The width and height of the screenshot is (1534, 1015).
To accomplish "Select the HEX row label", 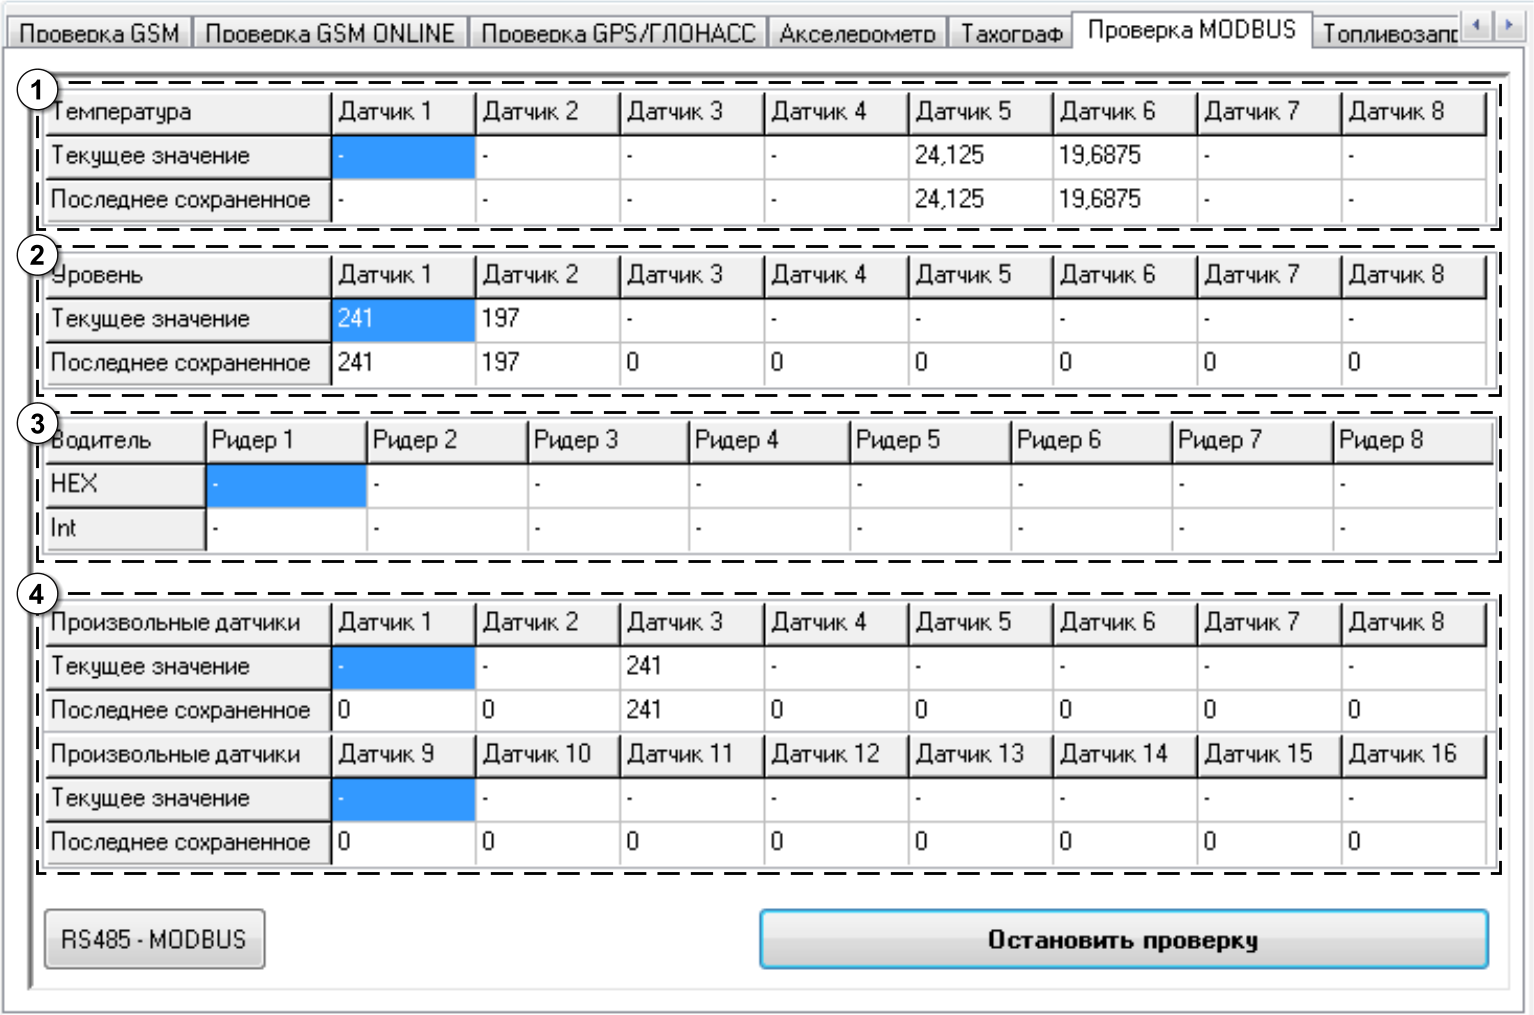I will [x=125, y=484].
